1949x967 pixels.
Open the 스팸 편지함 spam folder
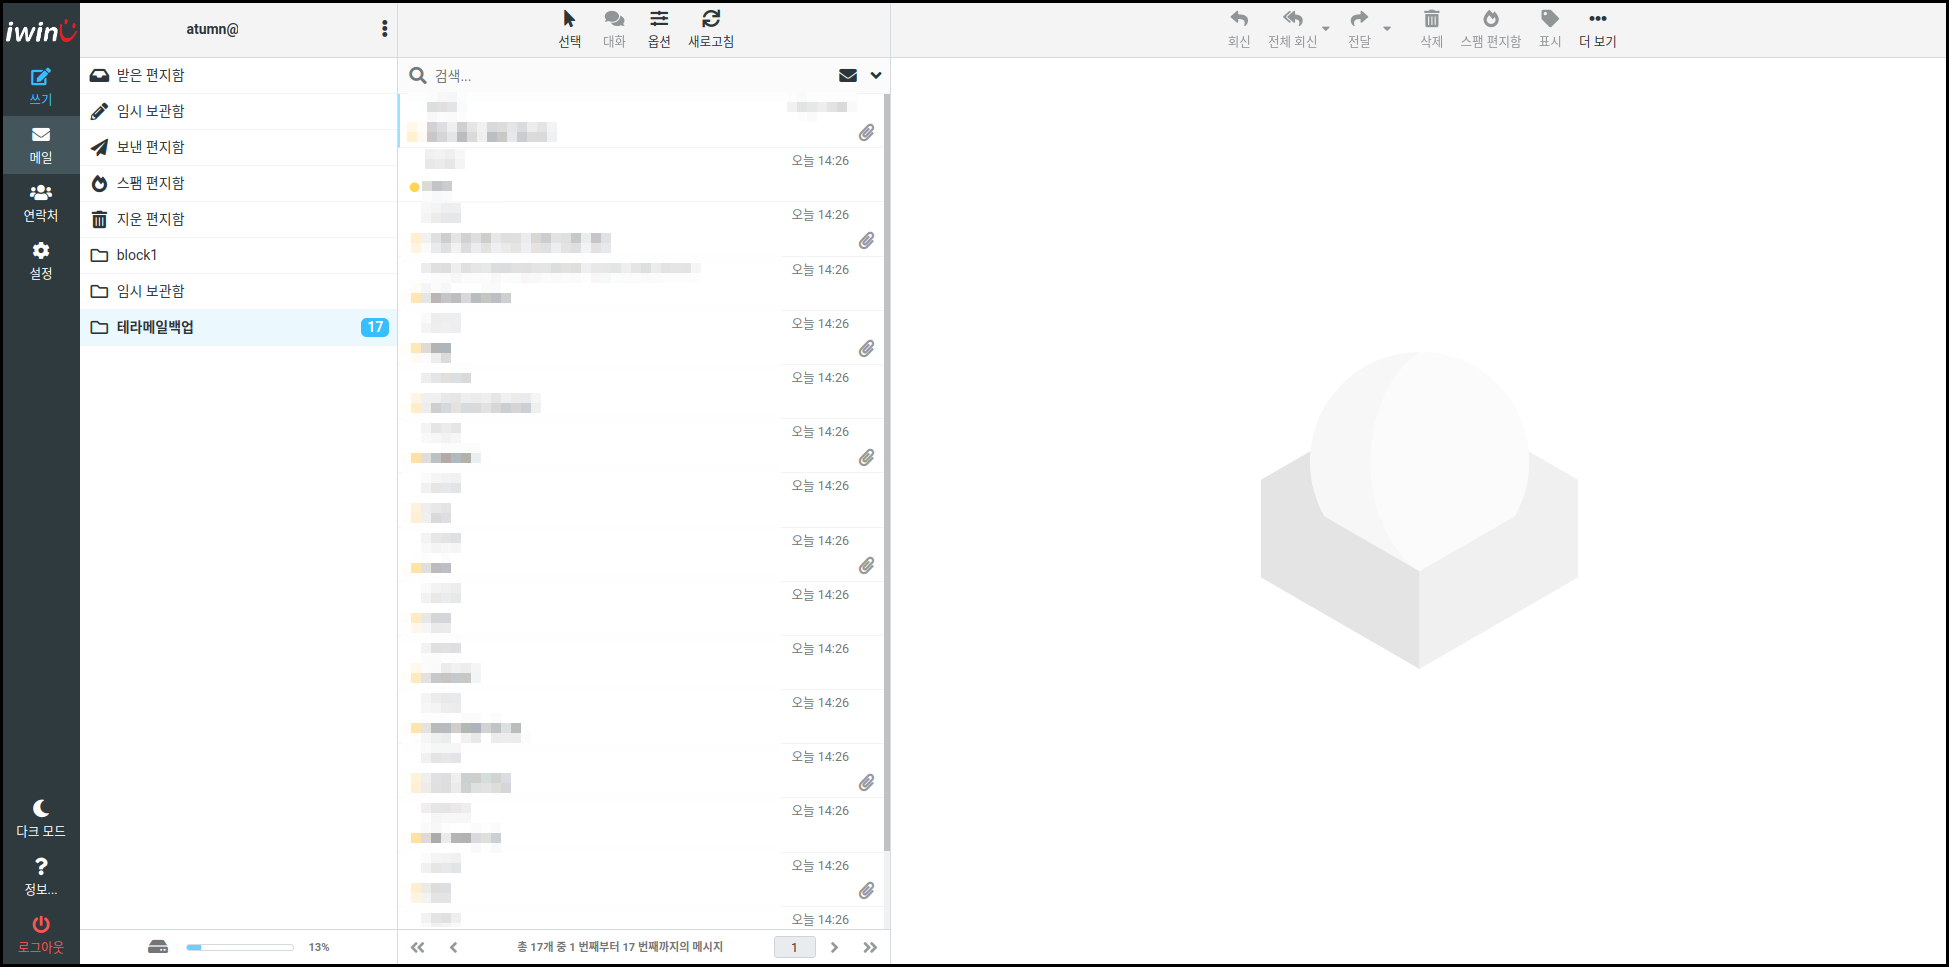(x=238, y=183)
